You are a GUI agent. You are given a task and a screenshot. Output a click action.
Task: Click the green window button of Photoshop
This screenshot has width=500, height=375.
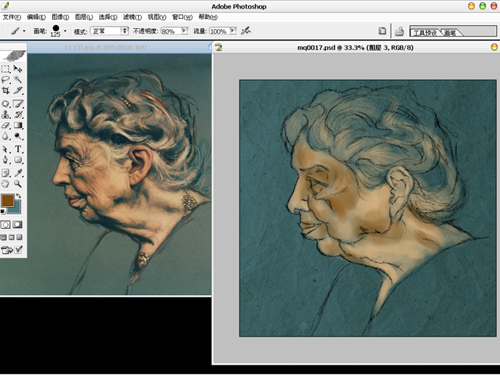482,6
